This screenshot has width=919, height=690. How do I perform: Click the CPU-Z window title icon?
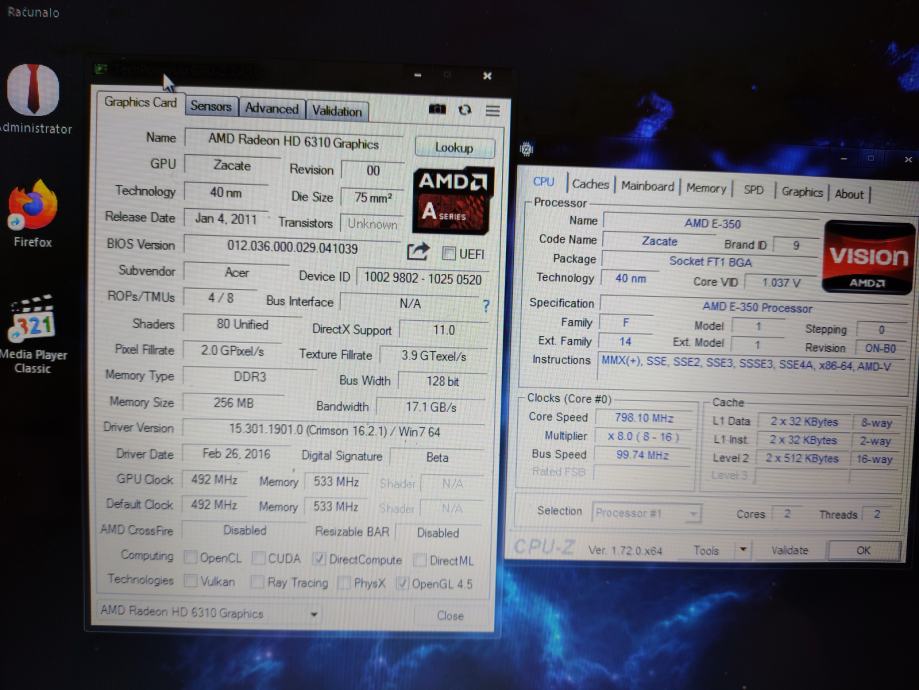tap(526, 149)
